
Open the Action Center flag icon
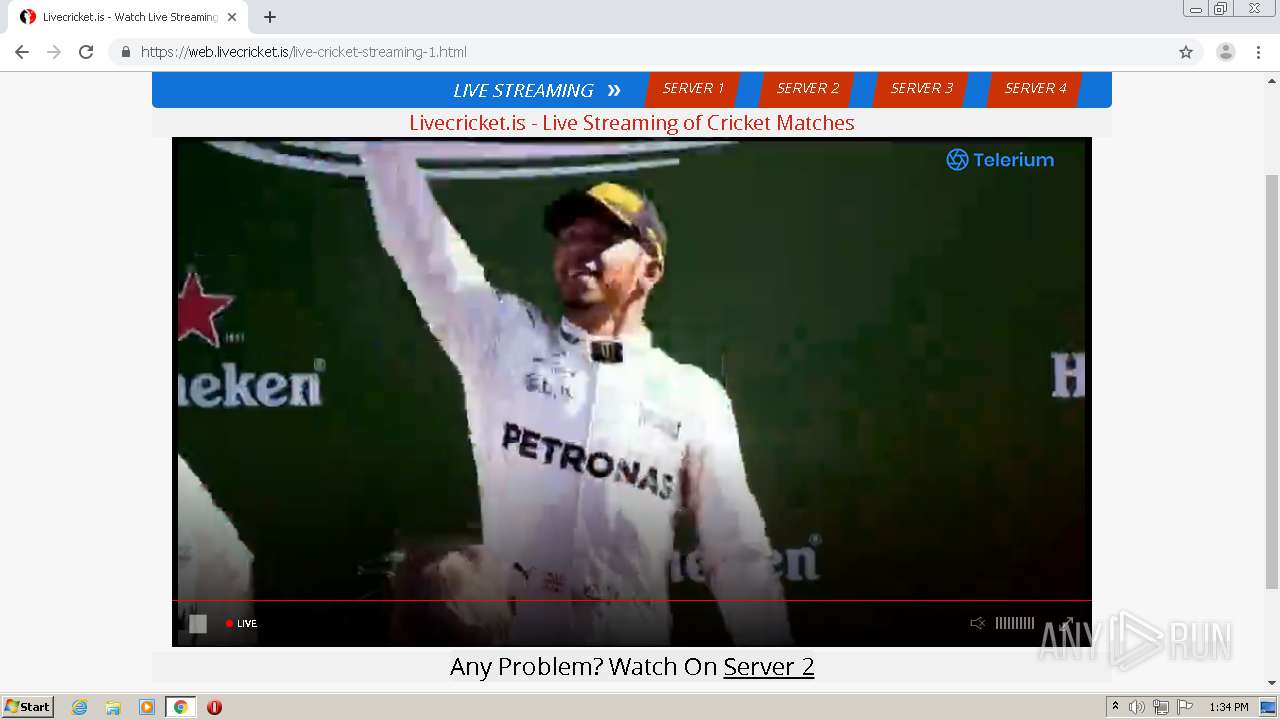1185,707
